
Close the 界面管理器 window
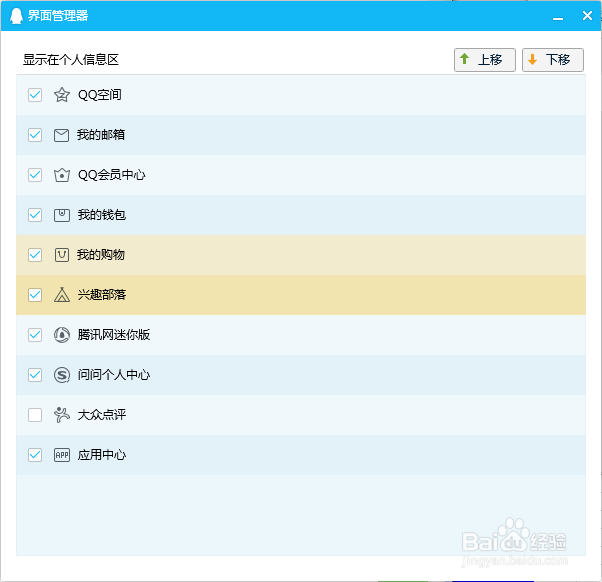tap(587, 16)
